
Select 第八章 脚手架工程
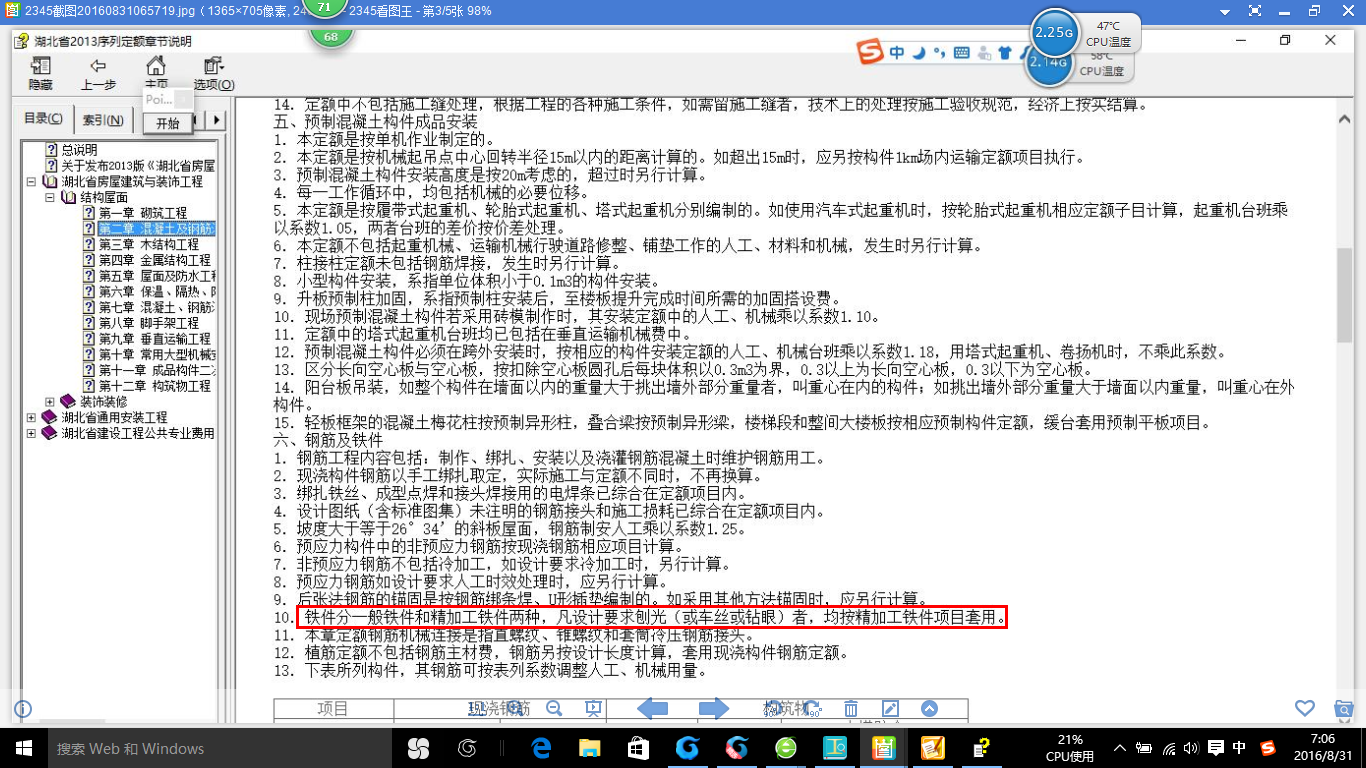(148, 323)
